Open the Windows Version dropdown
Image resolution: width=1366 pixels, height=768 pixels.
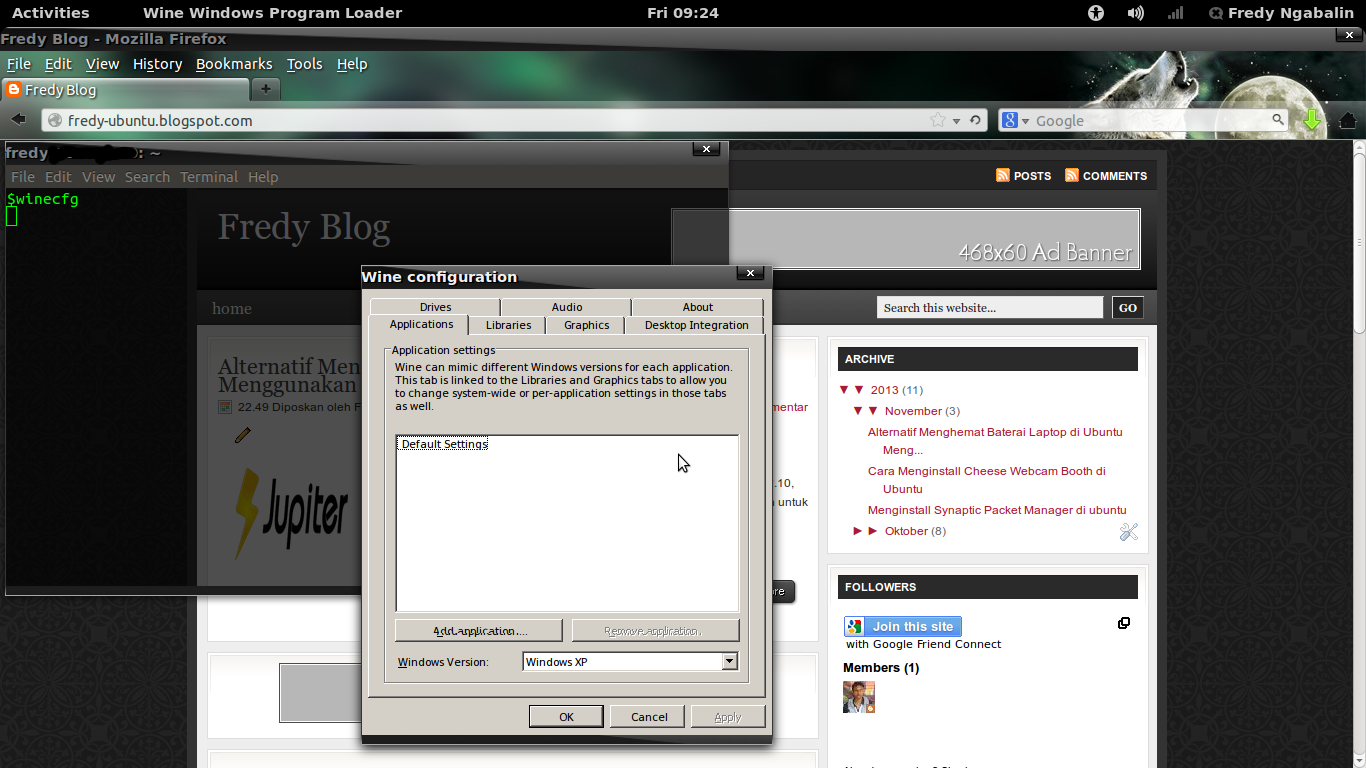point(730,661)
